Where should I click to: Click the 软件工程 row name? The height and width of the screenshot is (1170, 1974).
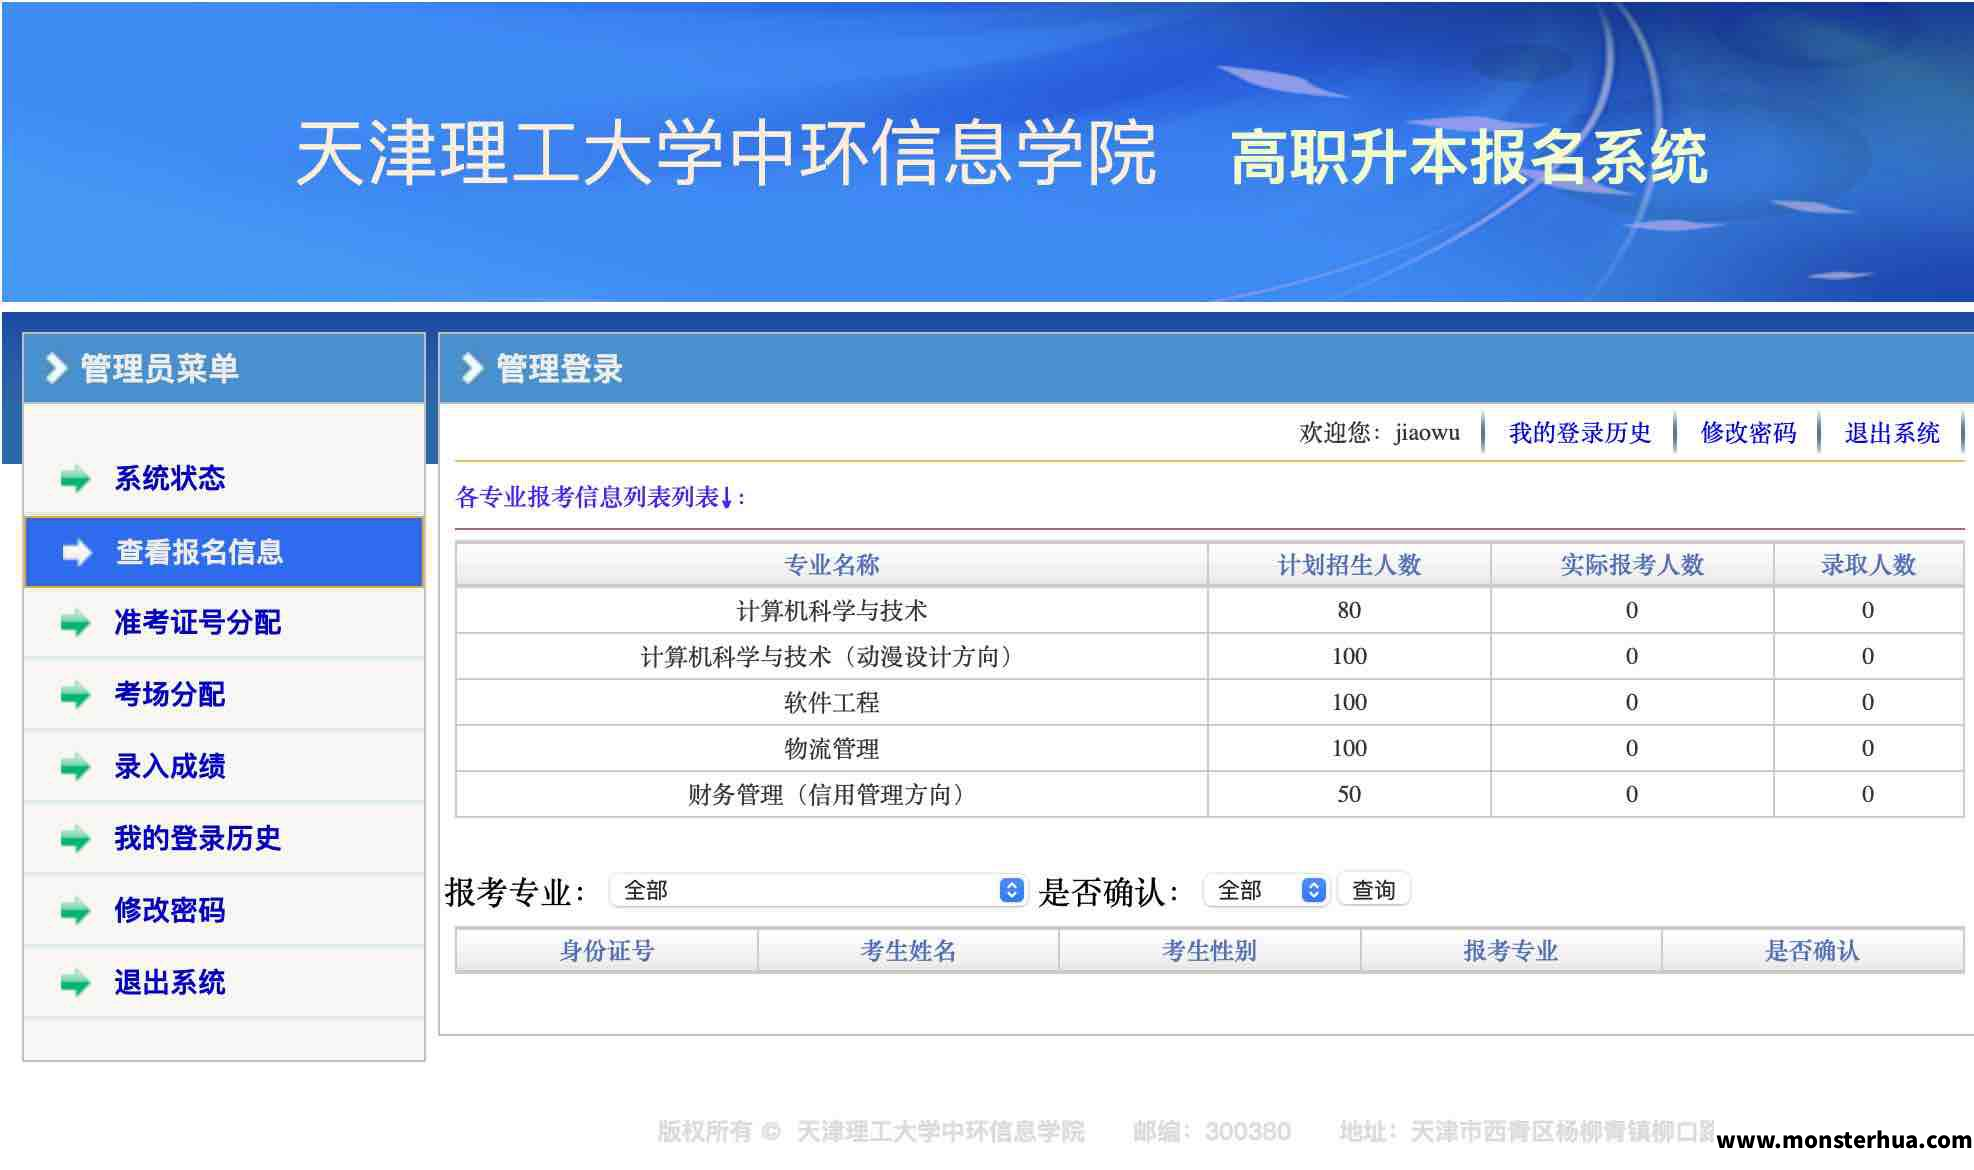[x=832, y=703]
